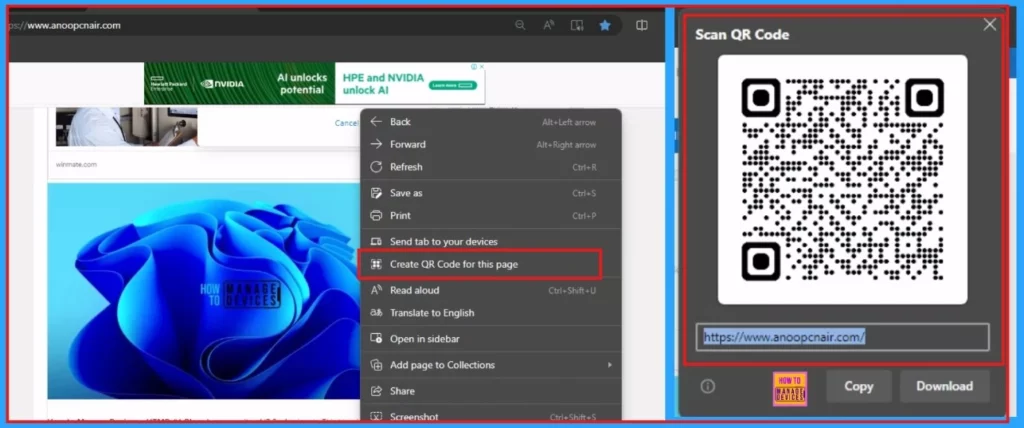The width and height of the screenshot is (1024, 428).
Task: Choose Read aloud from the context menu
Action: 490,290
